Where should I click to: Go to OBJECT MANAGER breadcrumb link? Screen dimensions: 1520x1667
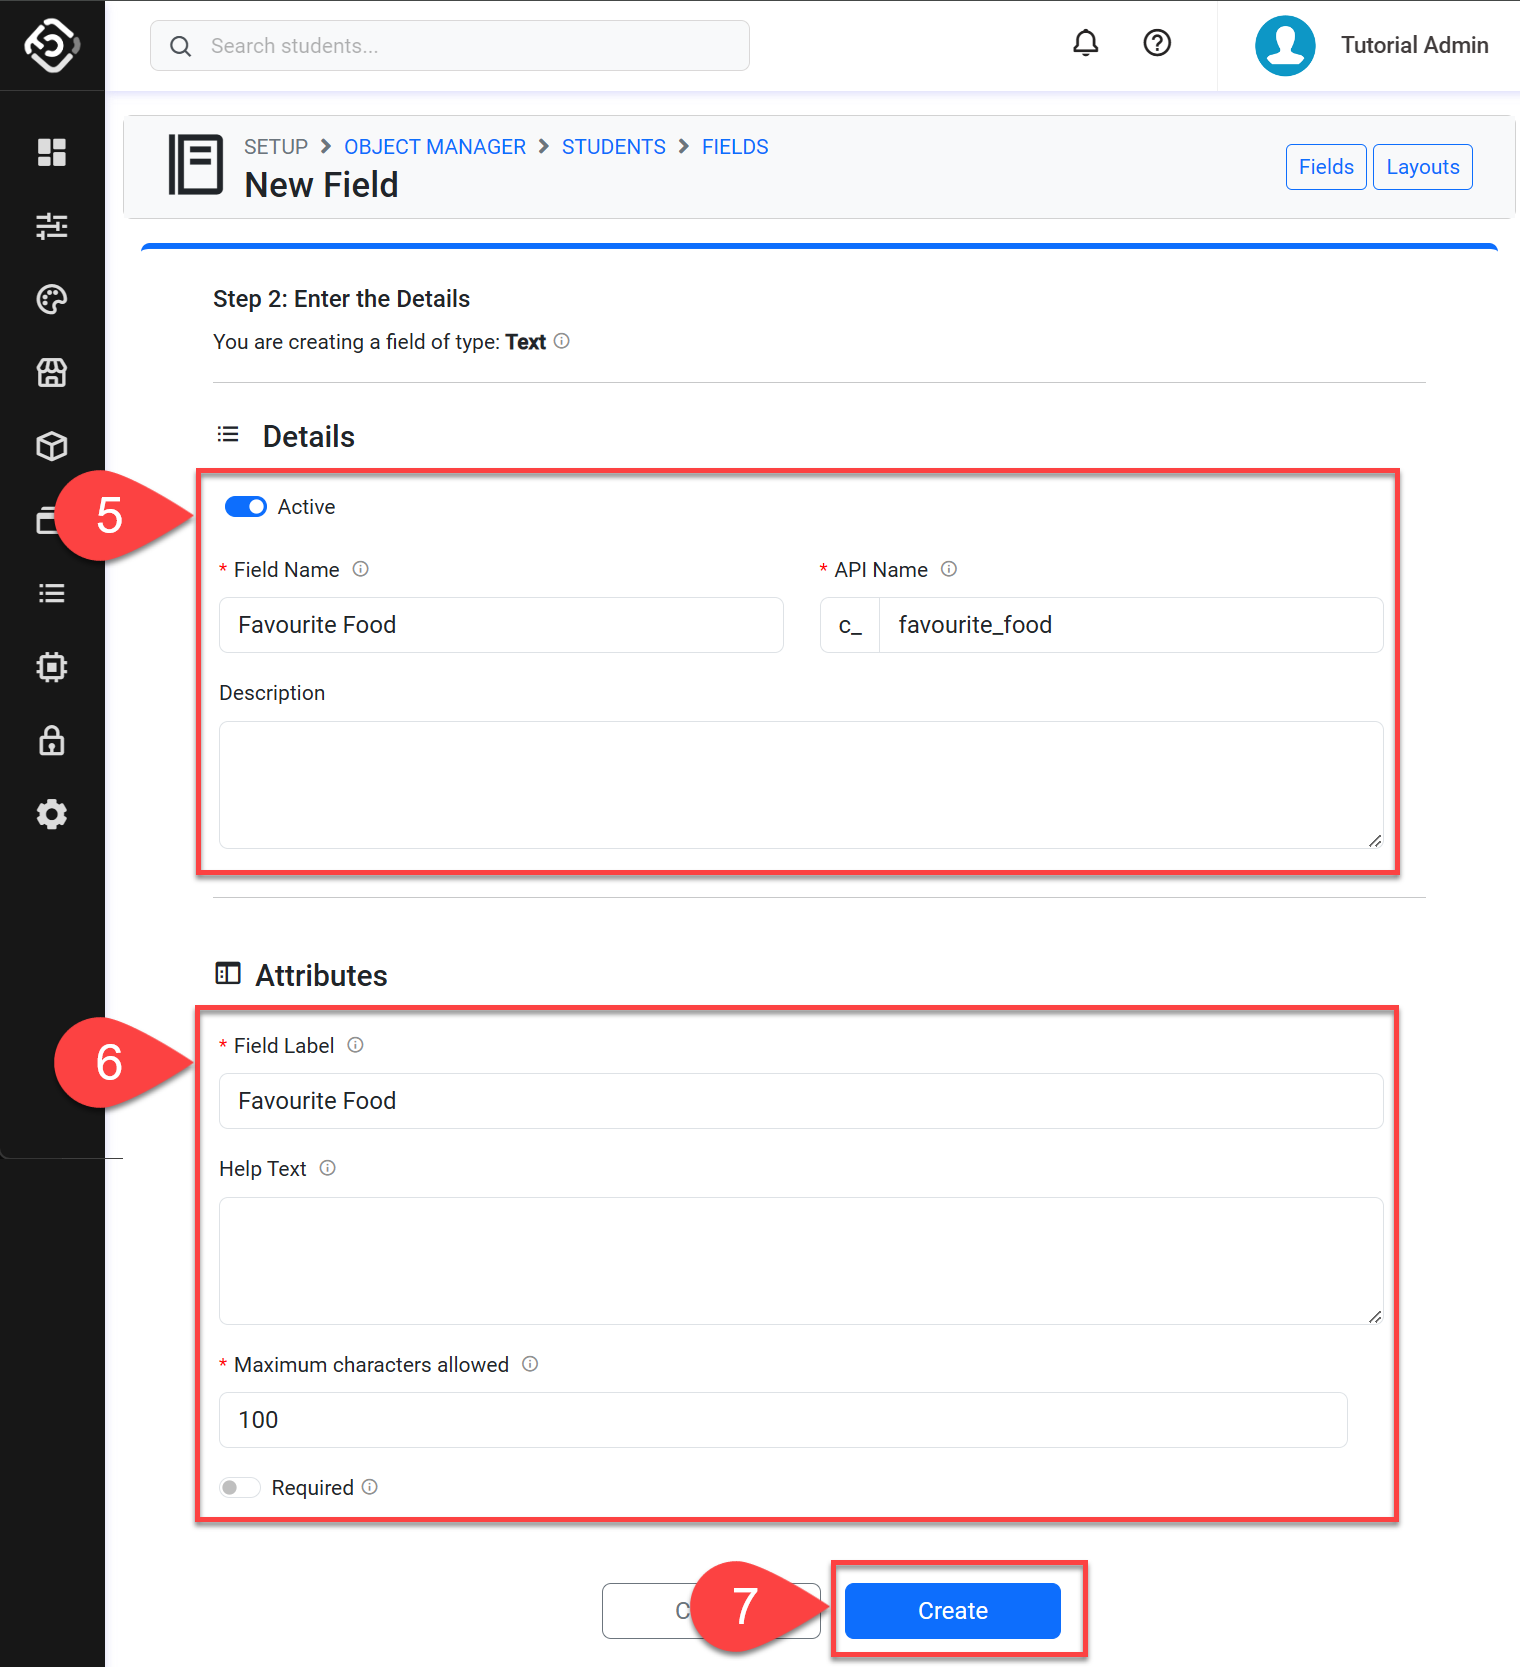click(435, 147)
